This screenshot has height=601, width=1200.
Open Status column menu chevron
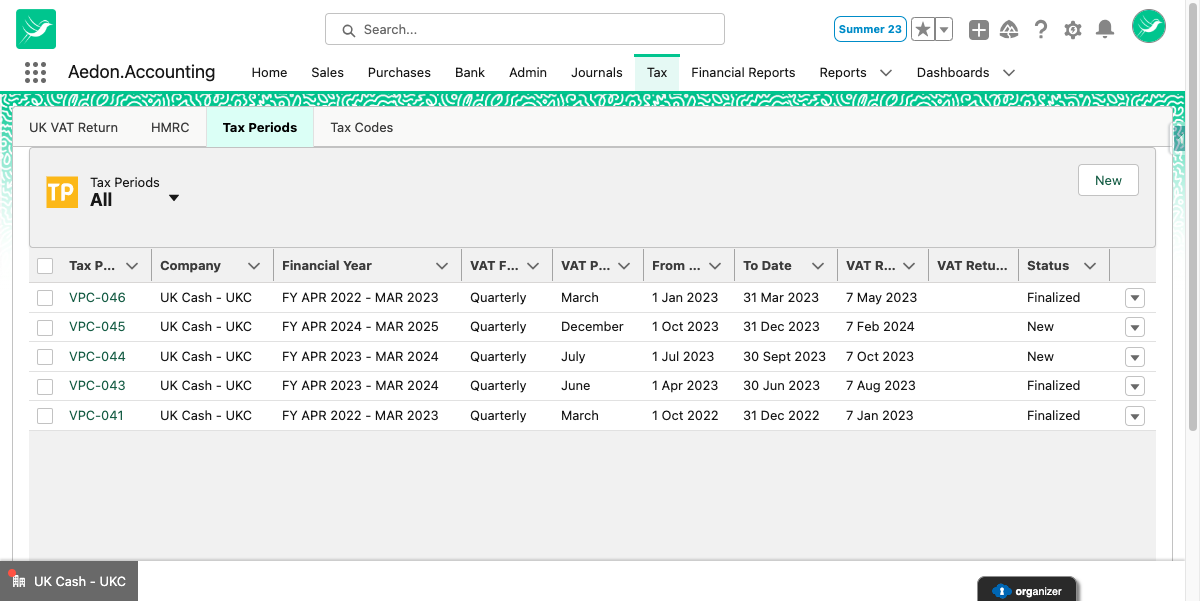click(x=1090, y=266)
